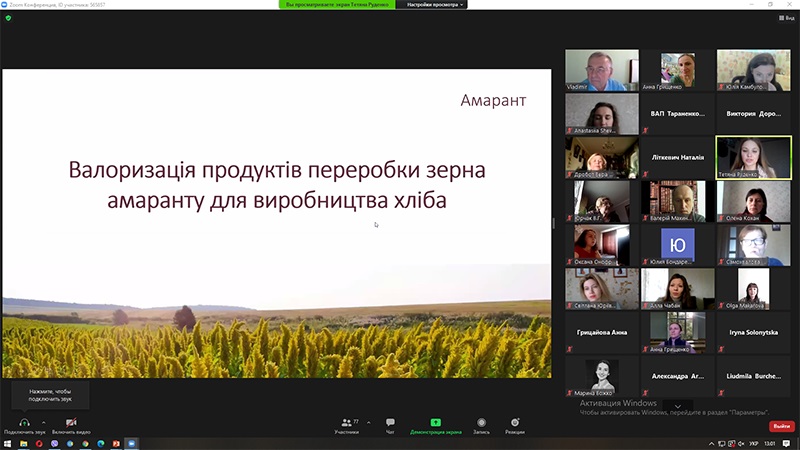Viewport: 800px width, 450px height.
Task: Turn on the camera with Включить видео
Action: click(71, 426)
